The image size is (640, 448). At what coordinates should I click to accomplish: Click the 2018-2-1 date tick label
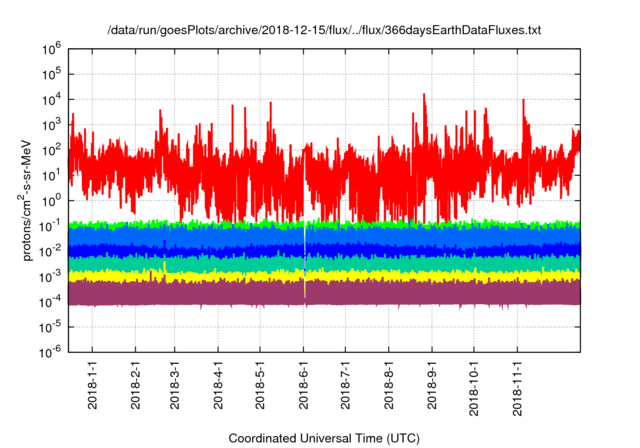(x=136, y=386)
